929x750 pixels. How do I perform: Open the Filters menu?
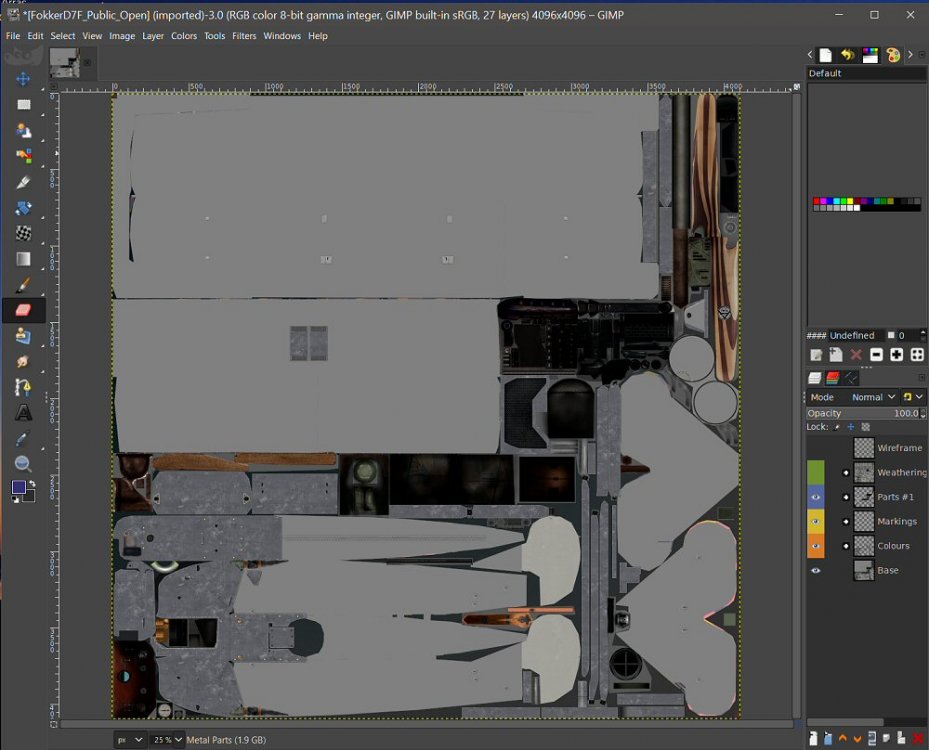pyautogui.click(x=244, y=36)
